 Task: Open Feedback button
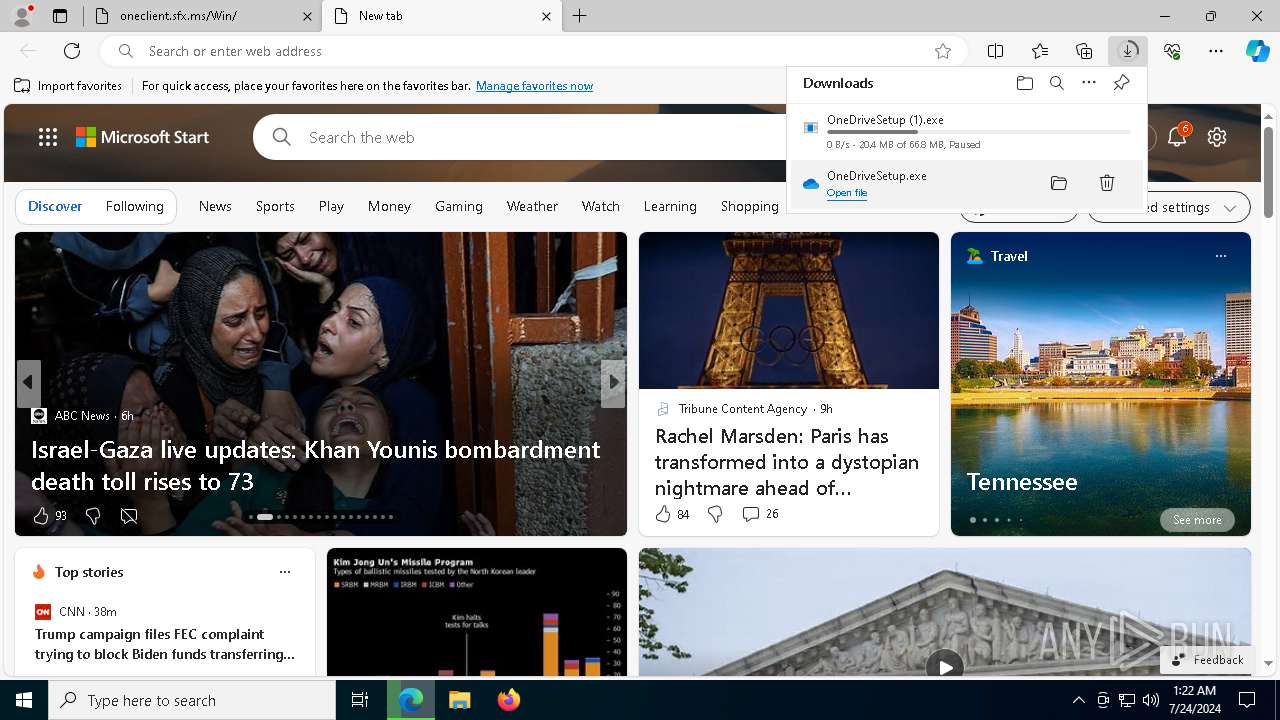pos(1207,660)
